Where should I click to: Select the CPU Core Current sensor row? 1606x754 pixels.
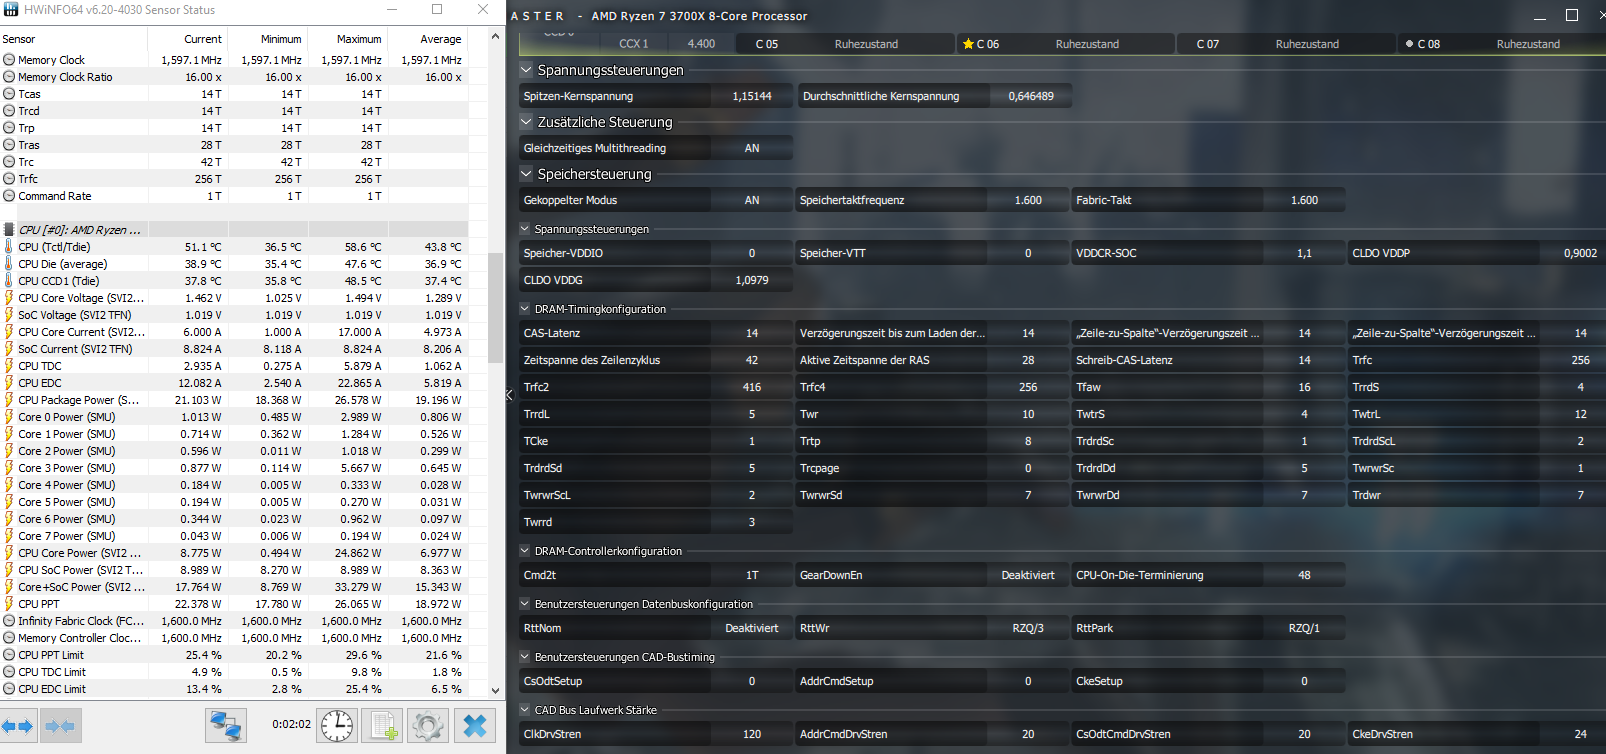[x=234, y=332]
